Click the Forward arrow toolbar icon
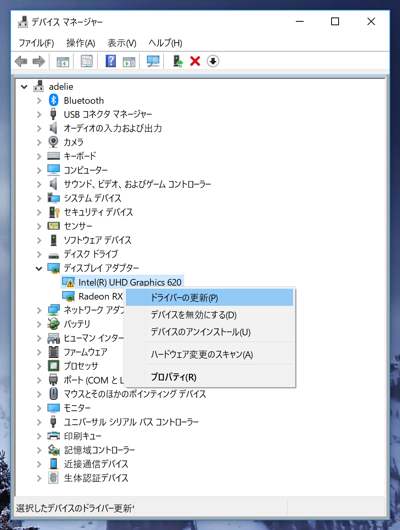Viewport: 400px width, 530px height. point(39,62)
